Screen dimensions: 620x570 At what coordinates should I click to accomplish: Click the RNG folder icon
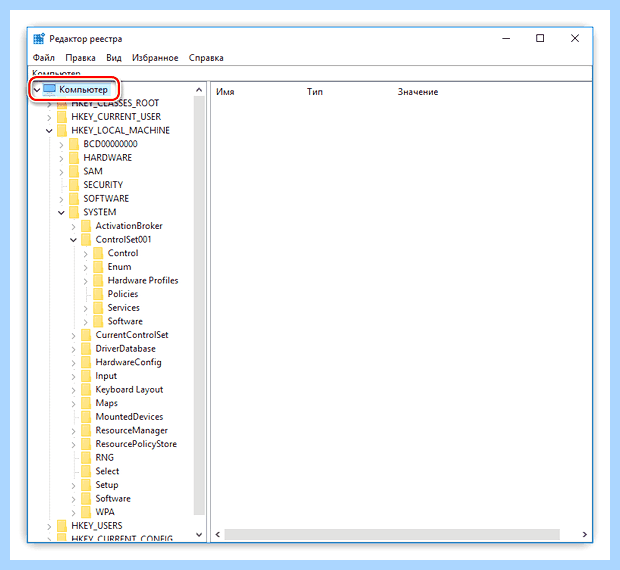(86, 458)
